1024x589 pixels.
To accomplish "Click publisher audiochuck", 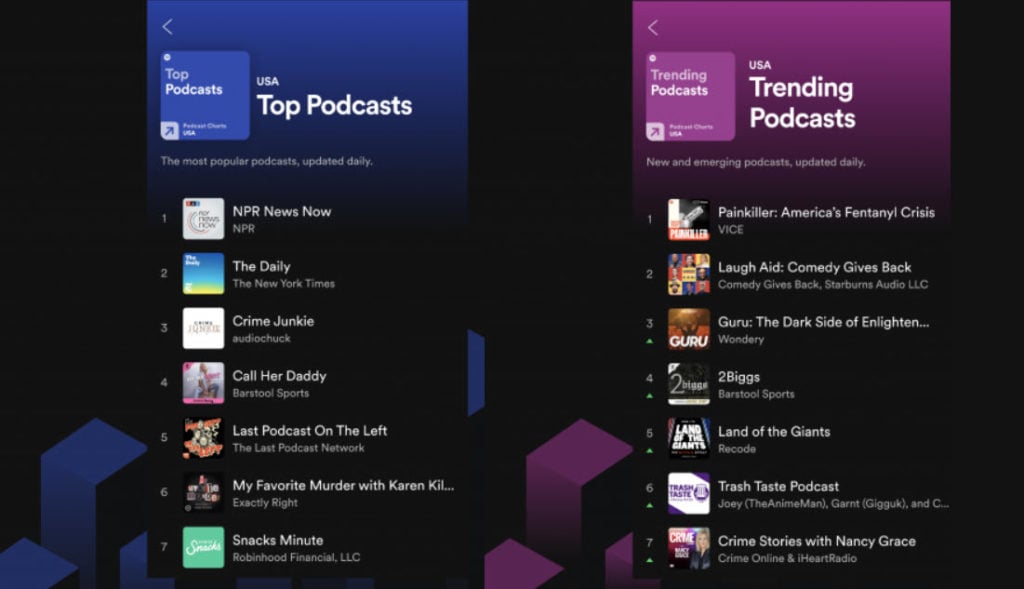I will [x=261, y=338].
